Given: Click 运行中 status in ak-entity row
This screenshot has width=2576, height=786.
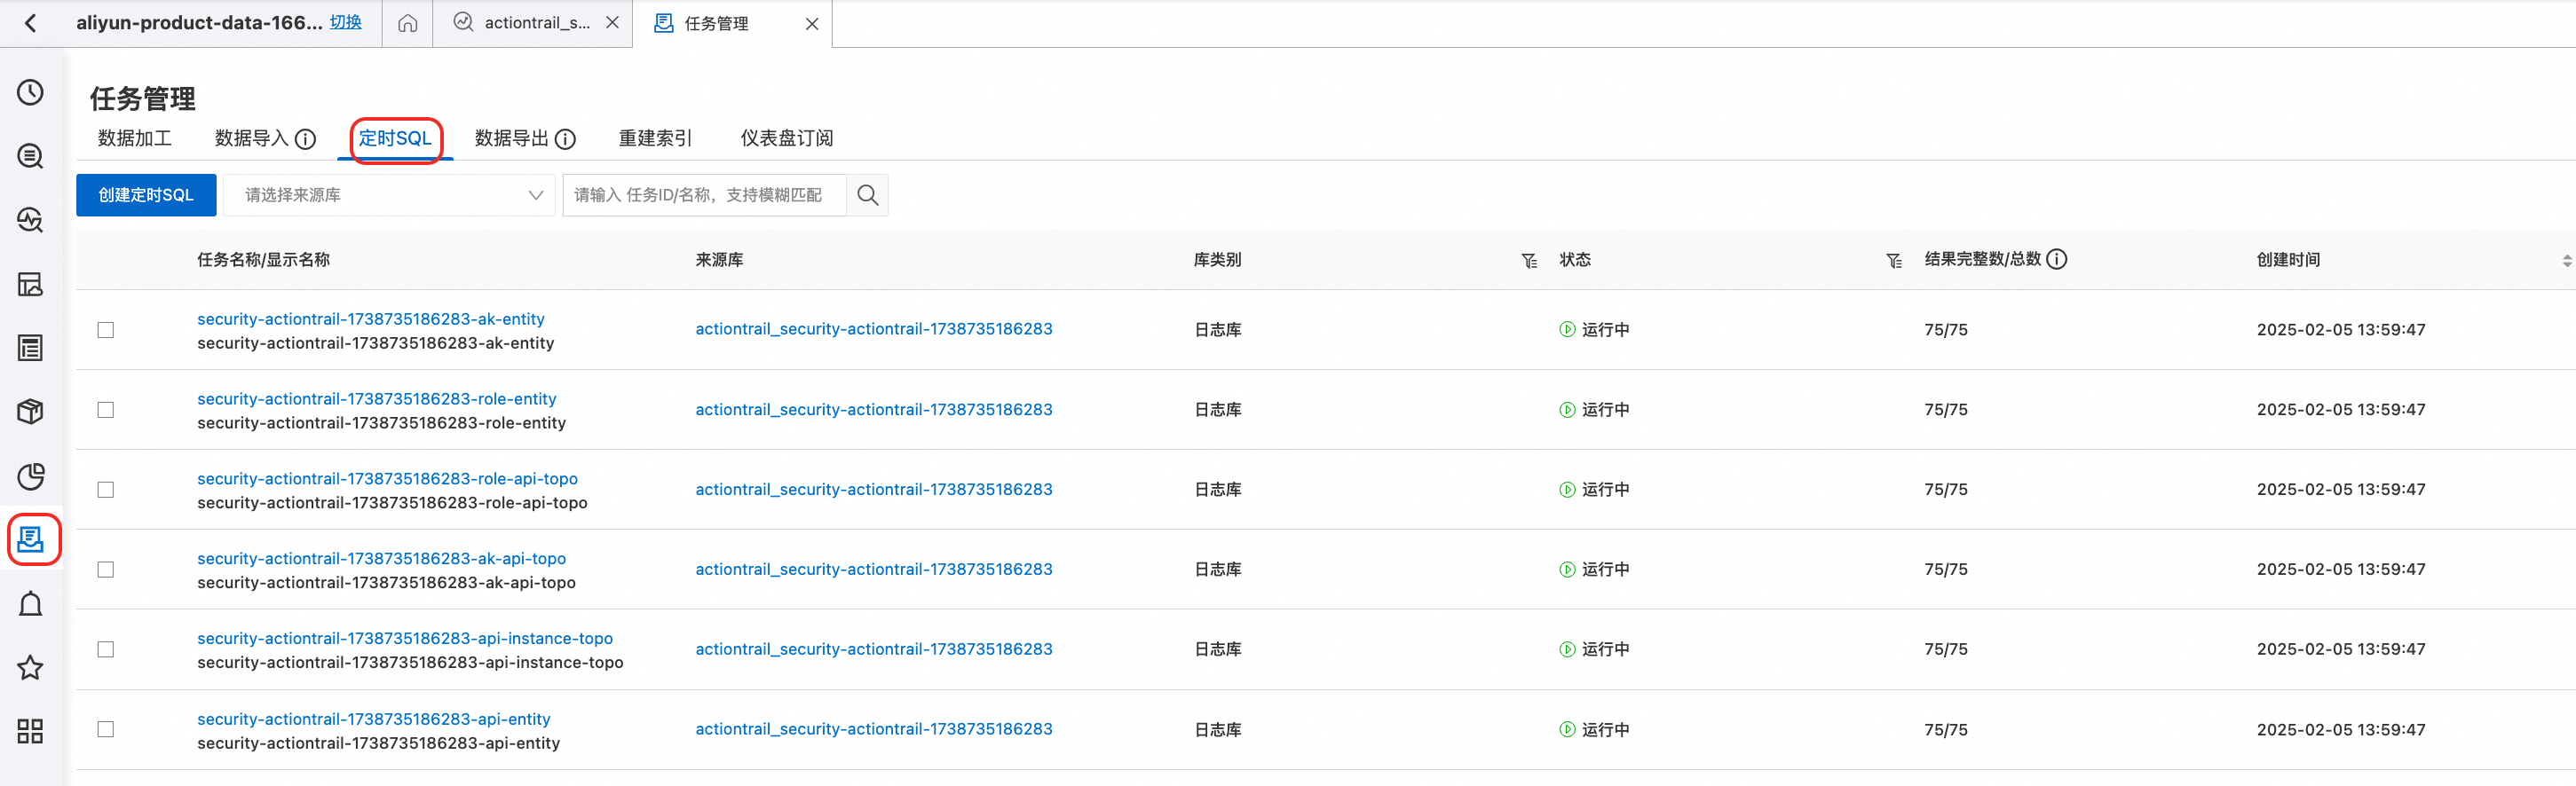Looking at the screenshot, I should tap(1594, 330).
